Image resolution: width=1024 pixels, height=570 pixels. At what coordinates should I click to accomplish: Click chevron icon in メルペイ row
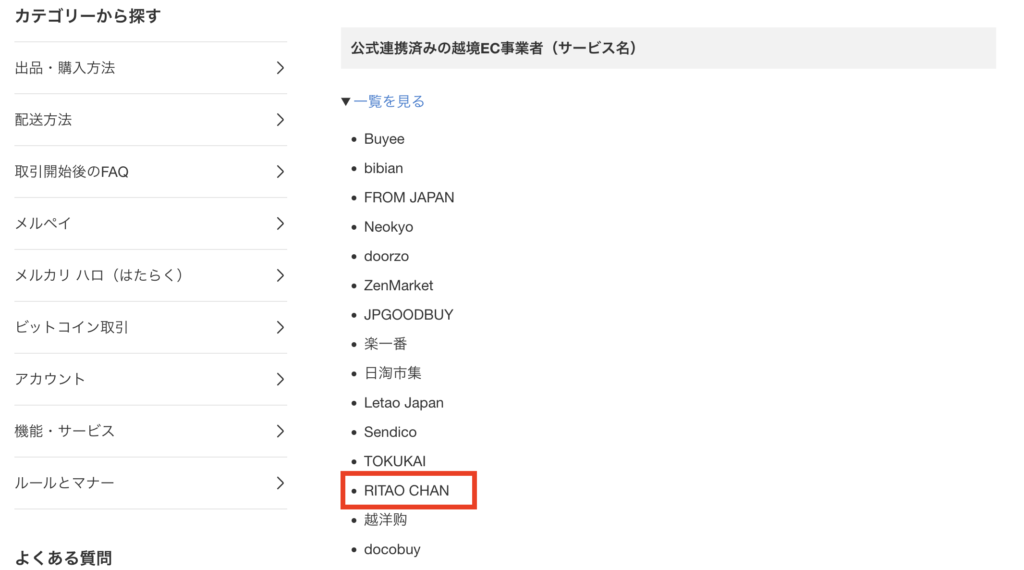[x=280, y=224]
